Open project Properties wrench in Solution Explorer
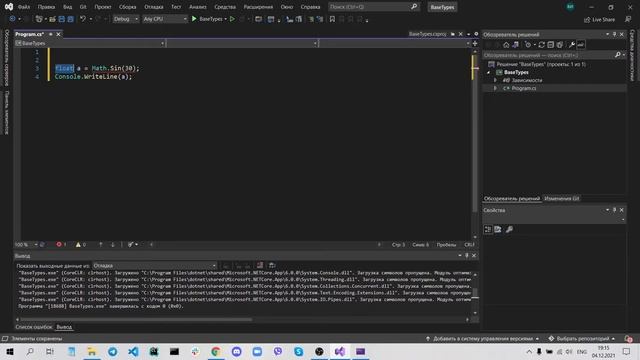640x360 pixels. pos(571,44)
